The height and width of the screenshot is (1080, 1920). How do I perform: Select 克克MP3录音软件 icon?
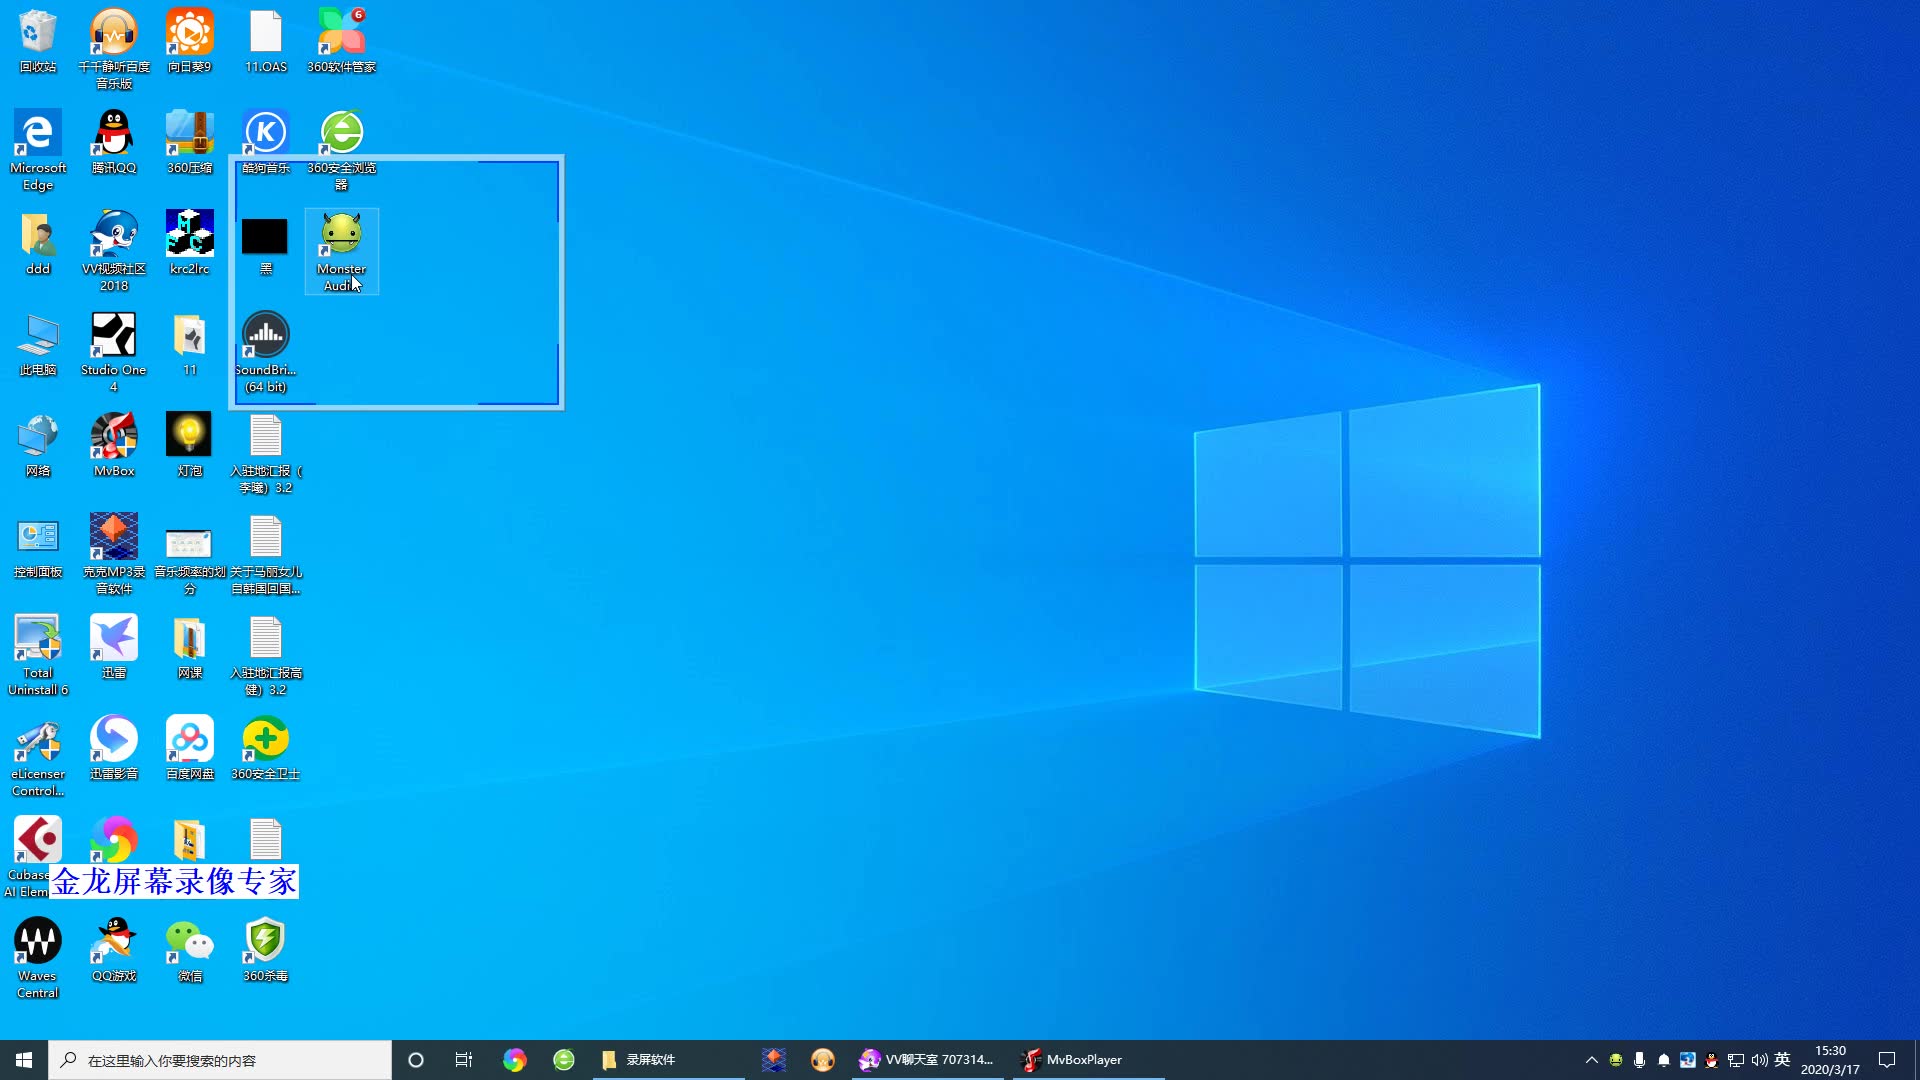[x=114, y=554]
